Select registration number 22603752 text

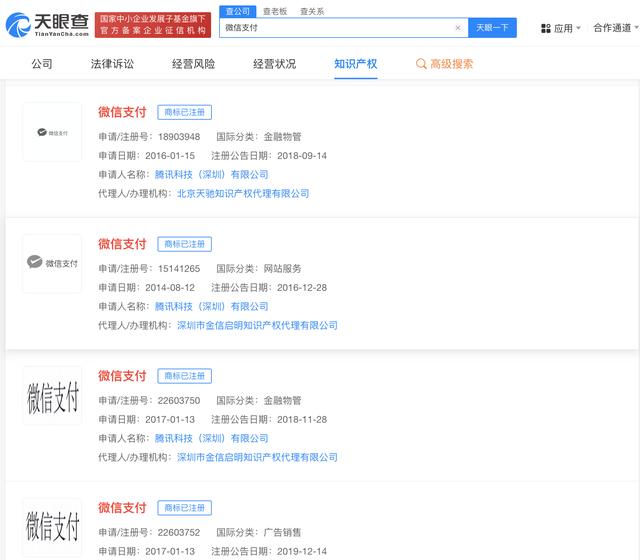pyautogui.click(x=179, y=532)
